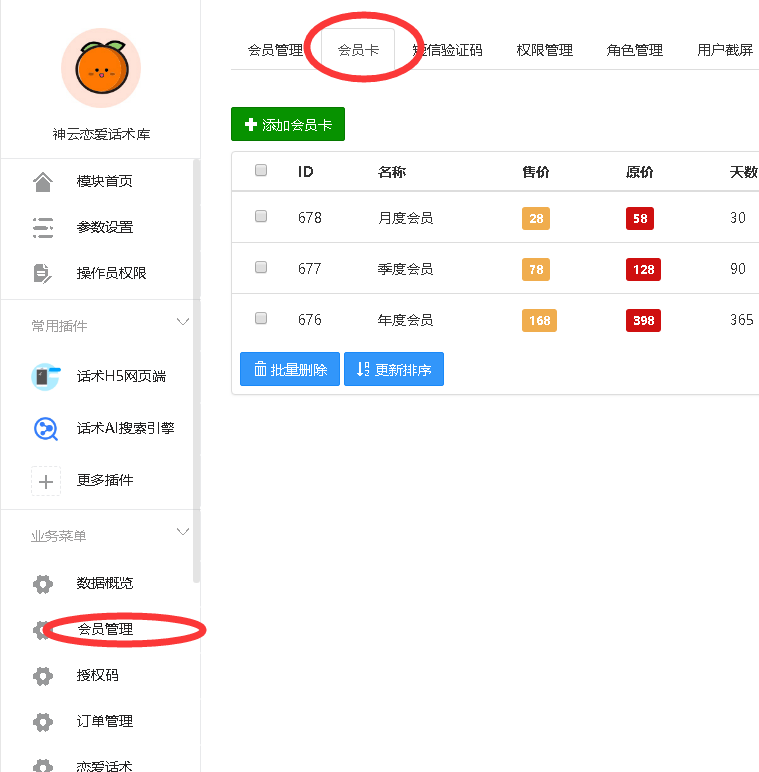Open 更多插件 menu item
The image size is (759, 772).
105,480
